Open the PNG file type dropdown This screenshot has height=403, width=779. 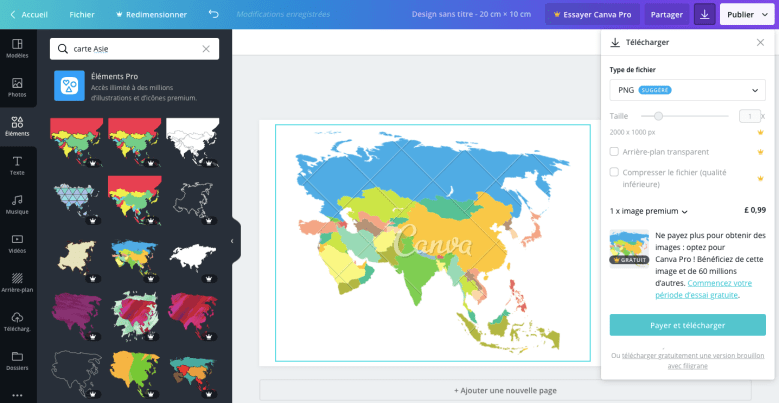(687, 90)
